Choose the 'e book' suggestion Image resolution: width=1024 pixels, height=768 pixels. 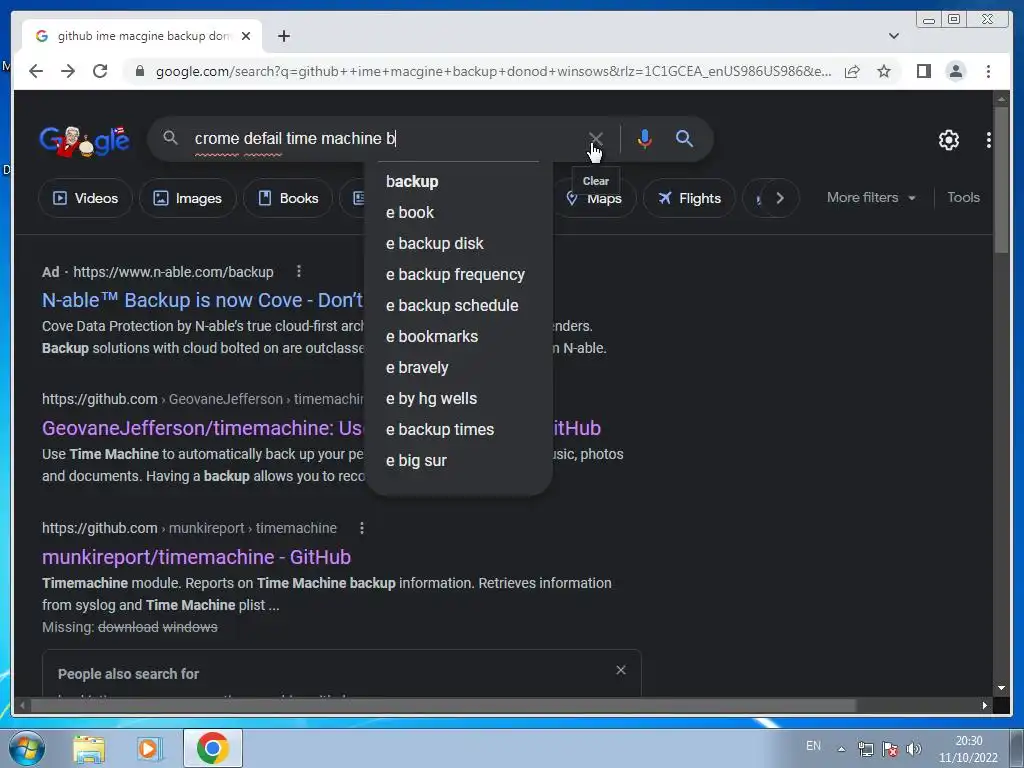[x=458, y=212]
